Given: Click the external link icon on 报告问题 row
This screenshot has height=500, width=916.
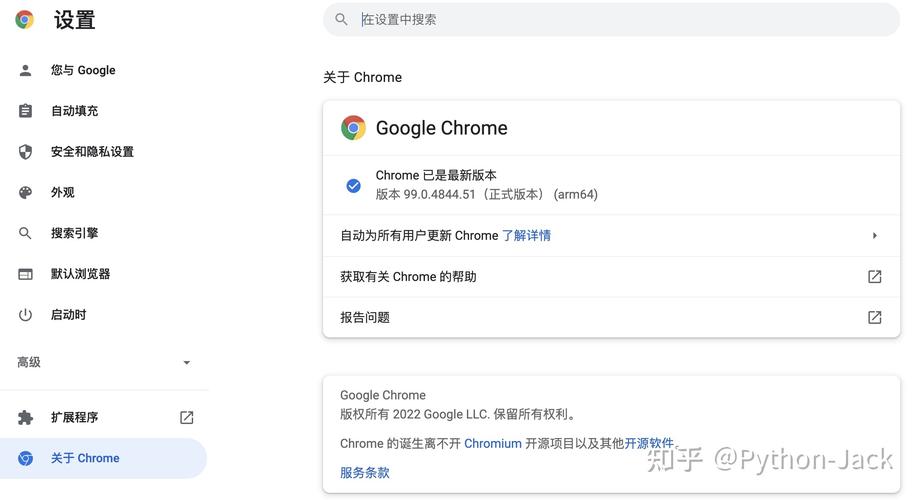Looking at the screenshot, I should point(875,317).
